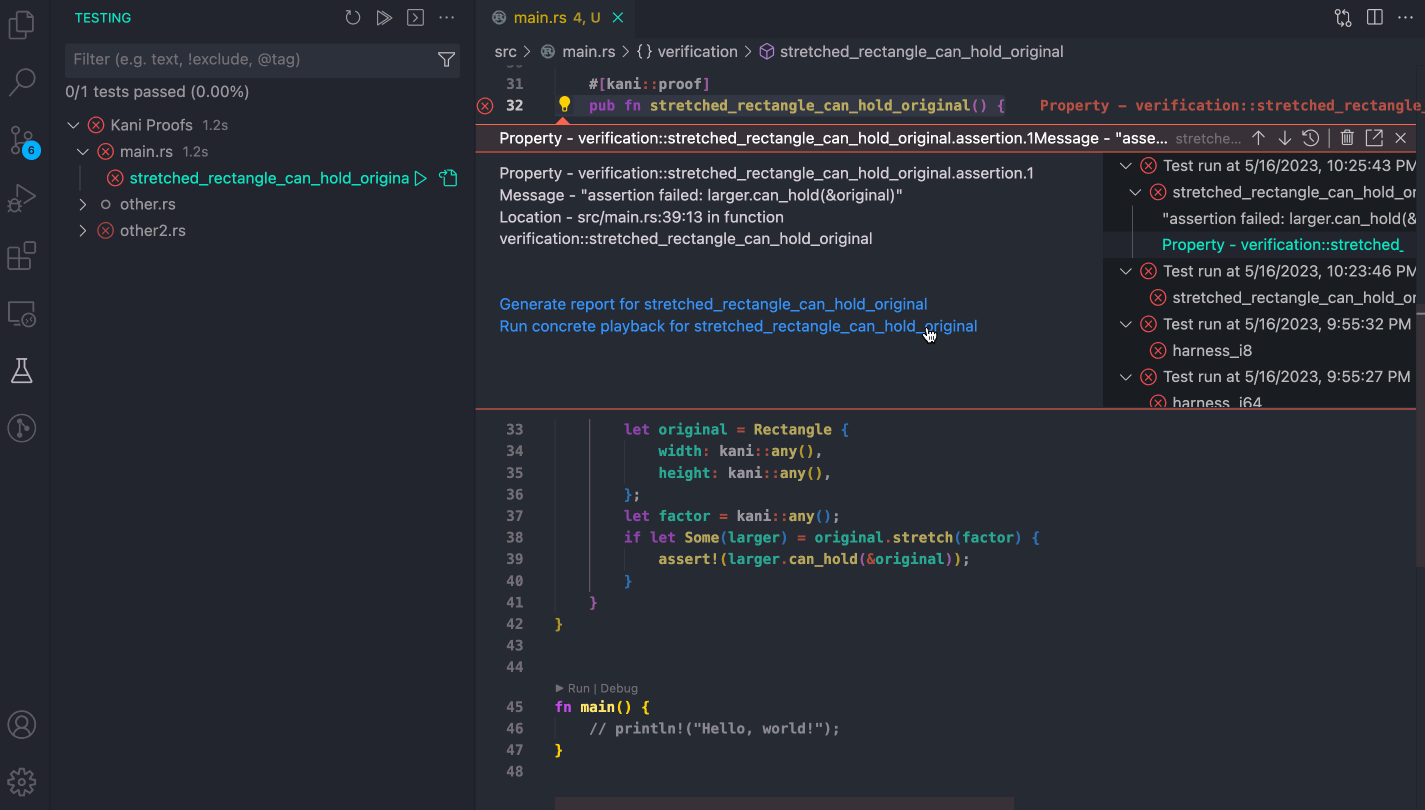Split the editor right
Image resolution: width=1425 pixels, height=810 pixels.
[x=1375, y=18]
